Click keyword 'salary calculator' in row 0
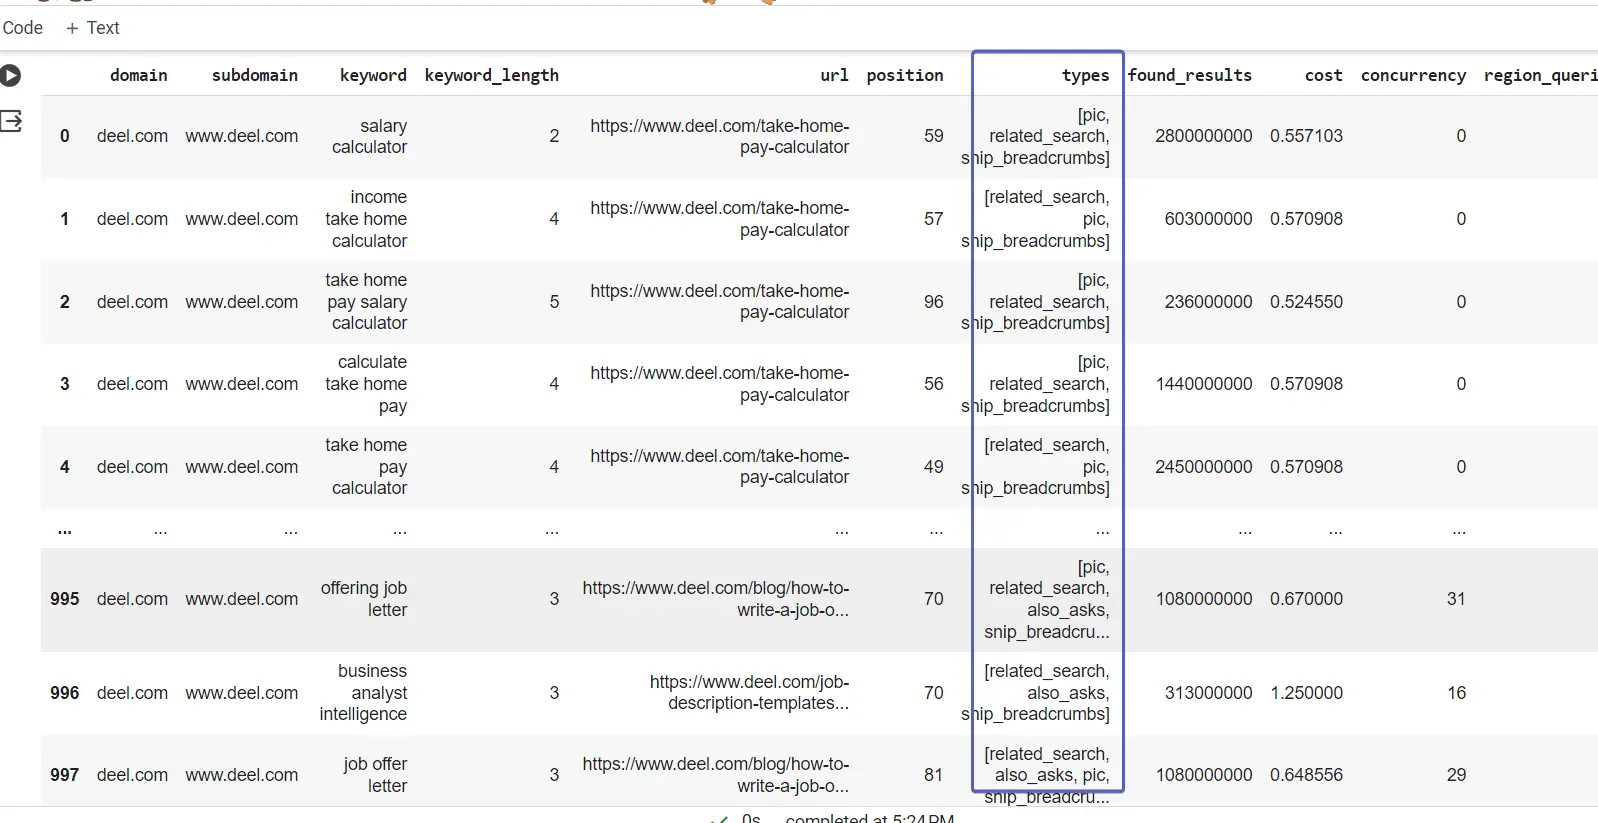Viewport: 1598px width, 823px height. pyautogui.click(x=369, y=136)
